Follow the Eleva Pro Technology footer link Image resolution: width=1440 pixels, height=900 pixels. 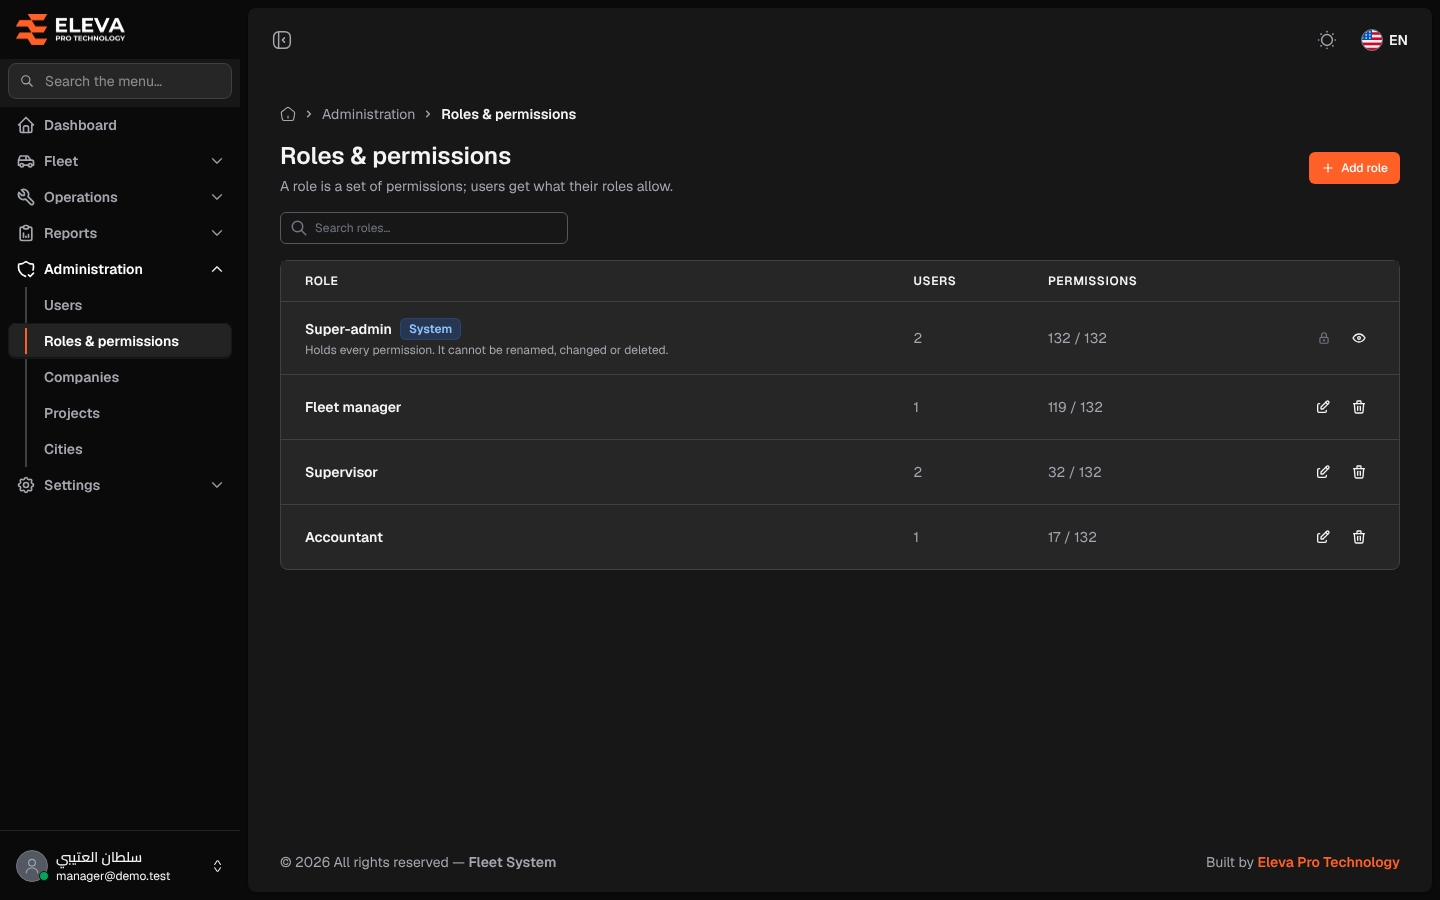point(1328,862)
